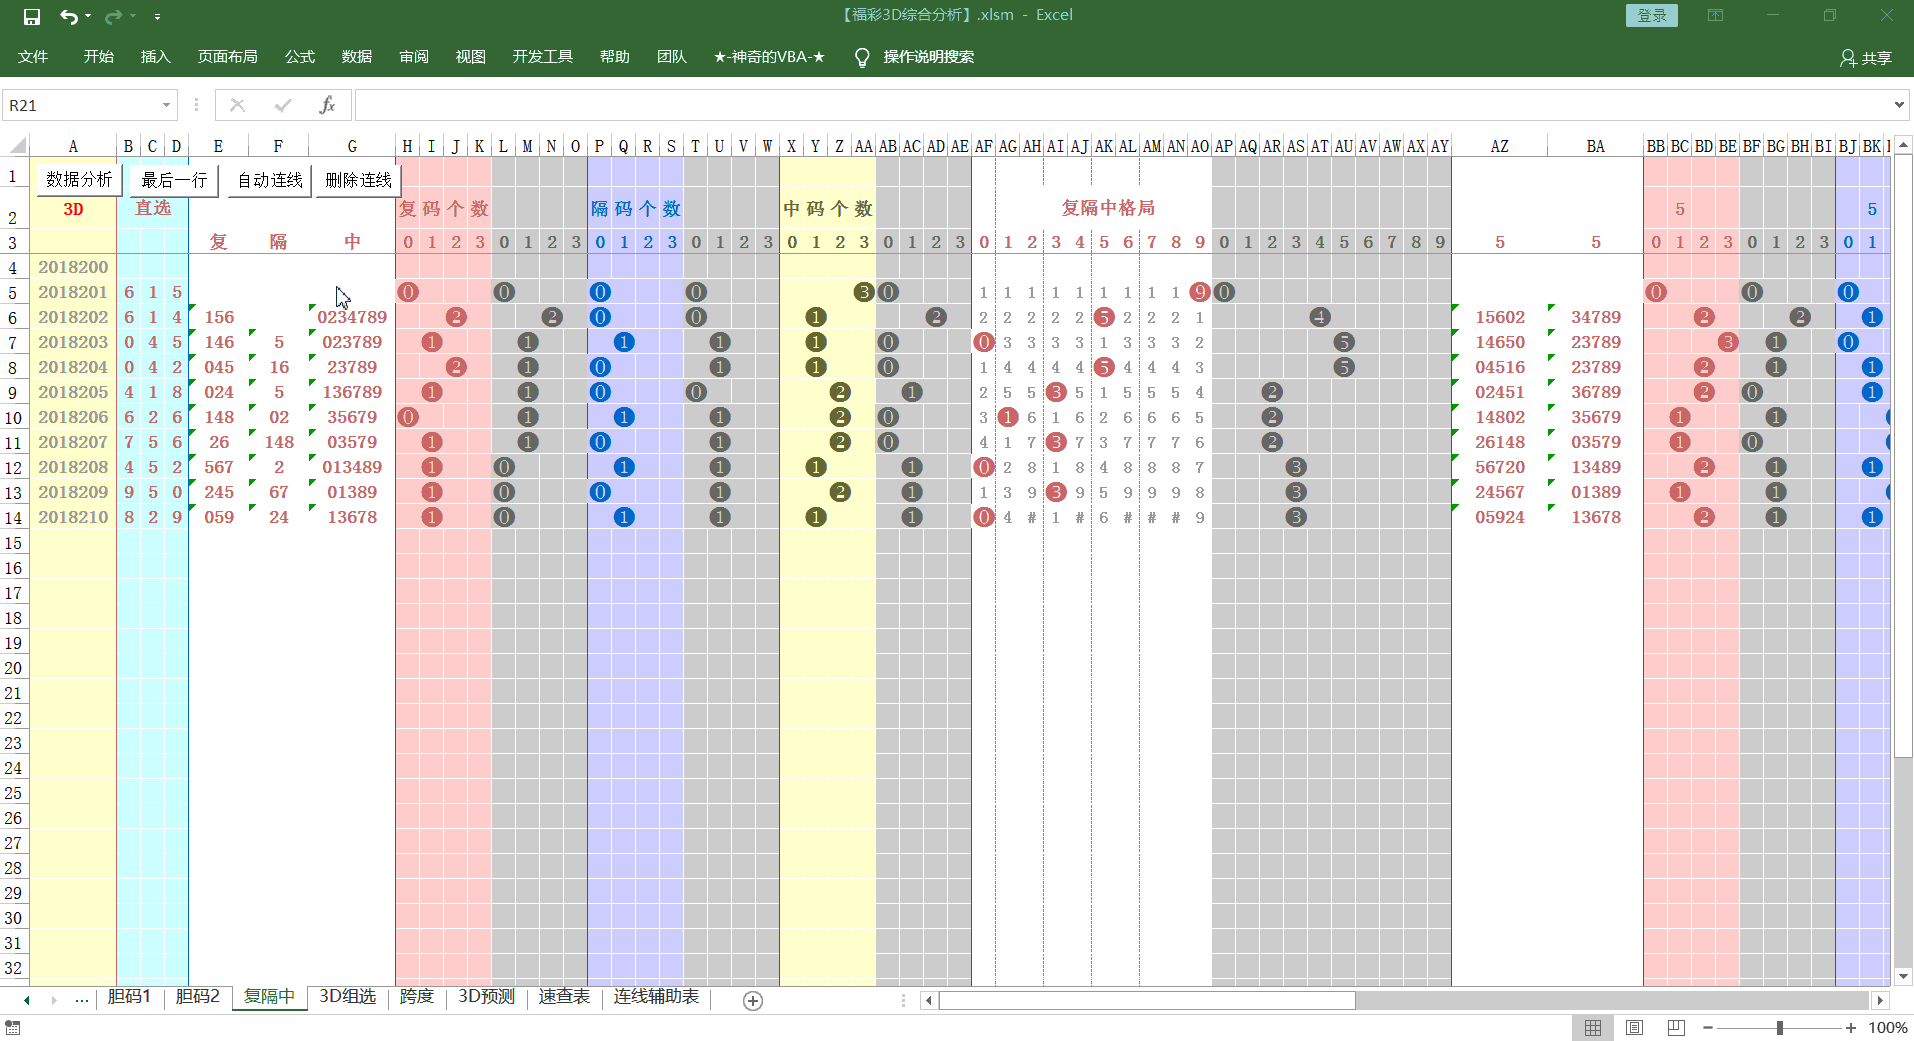Click the hidden sheets ellipsis button

82,1000
